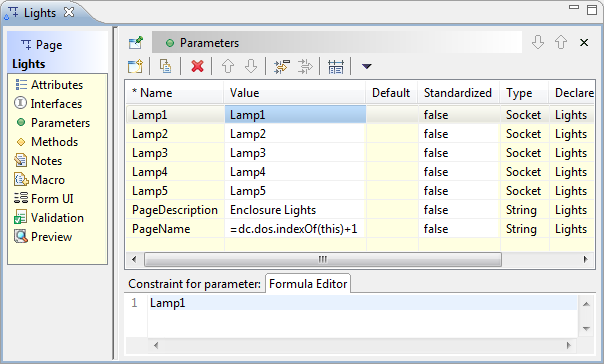
Task: Click the Enclosure Lights value cell
Action: [295, 210]
